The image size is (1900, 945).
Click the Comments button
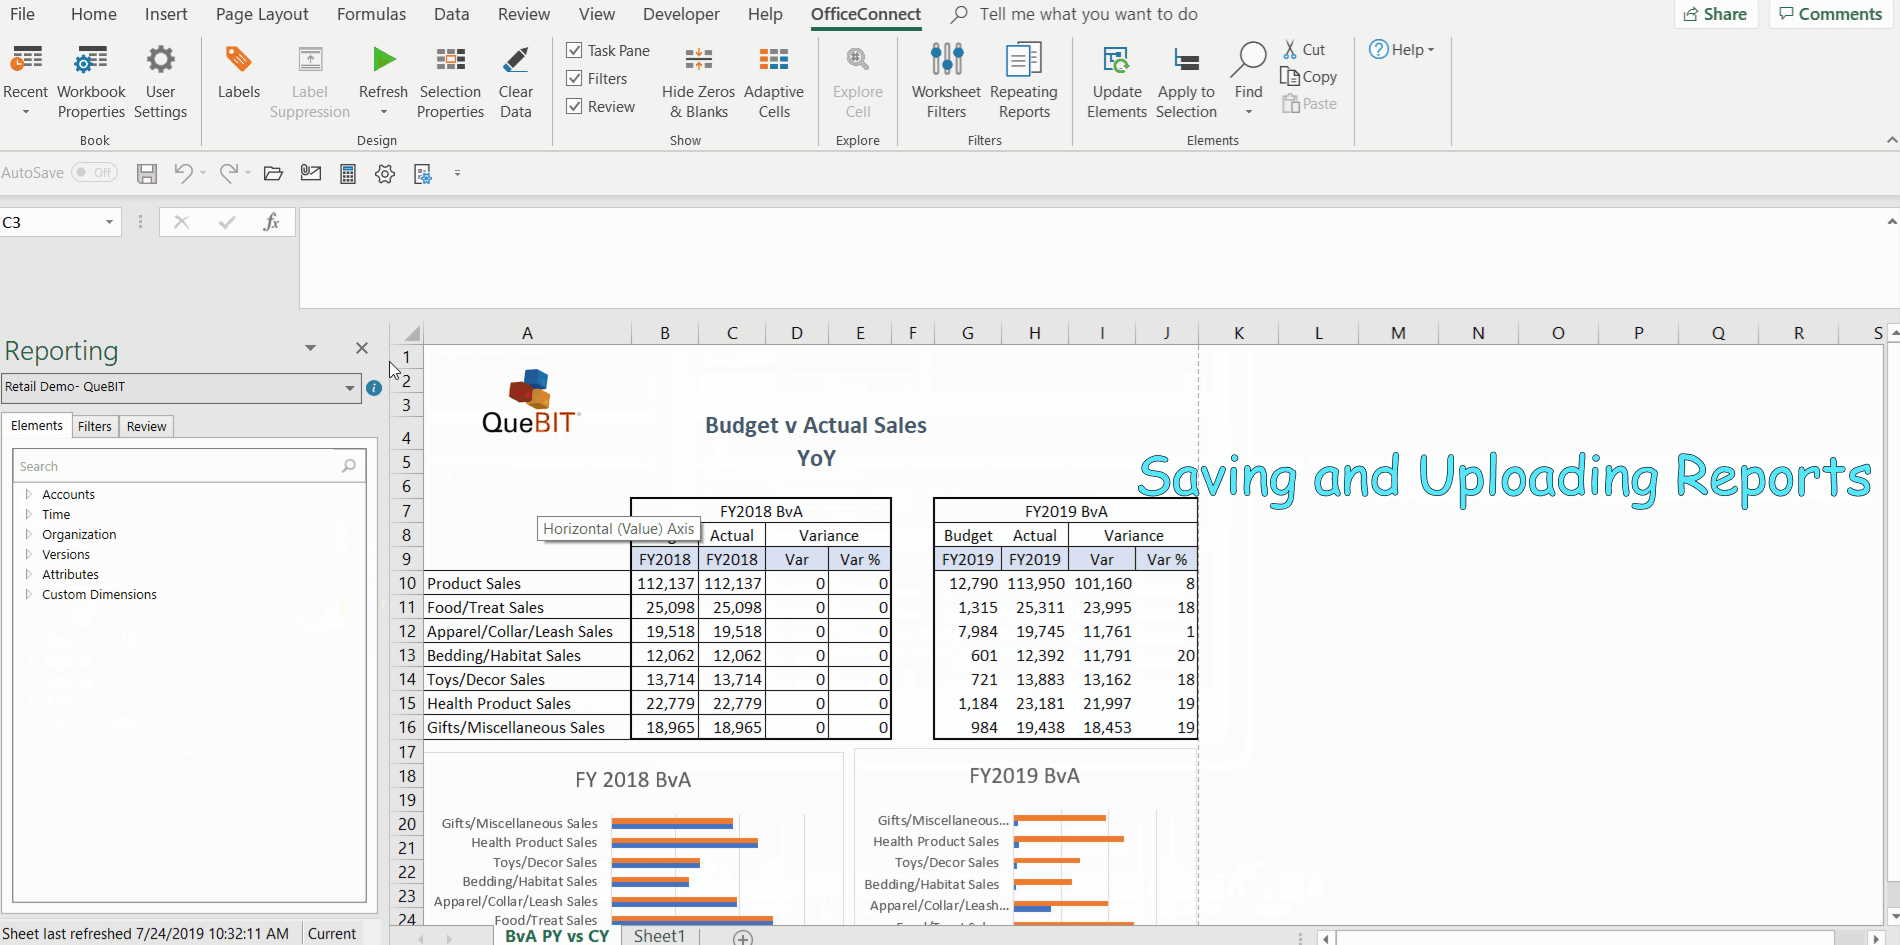coord(1830,14)
